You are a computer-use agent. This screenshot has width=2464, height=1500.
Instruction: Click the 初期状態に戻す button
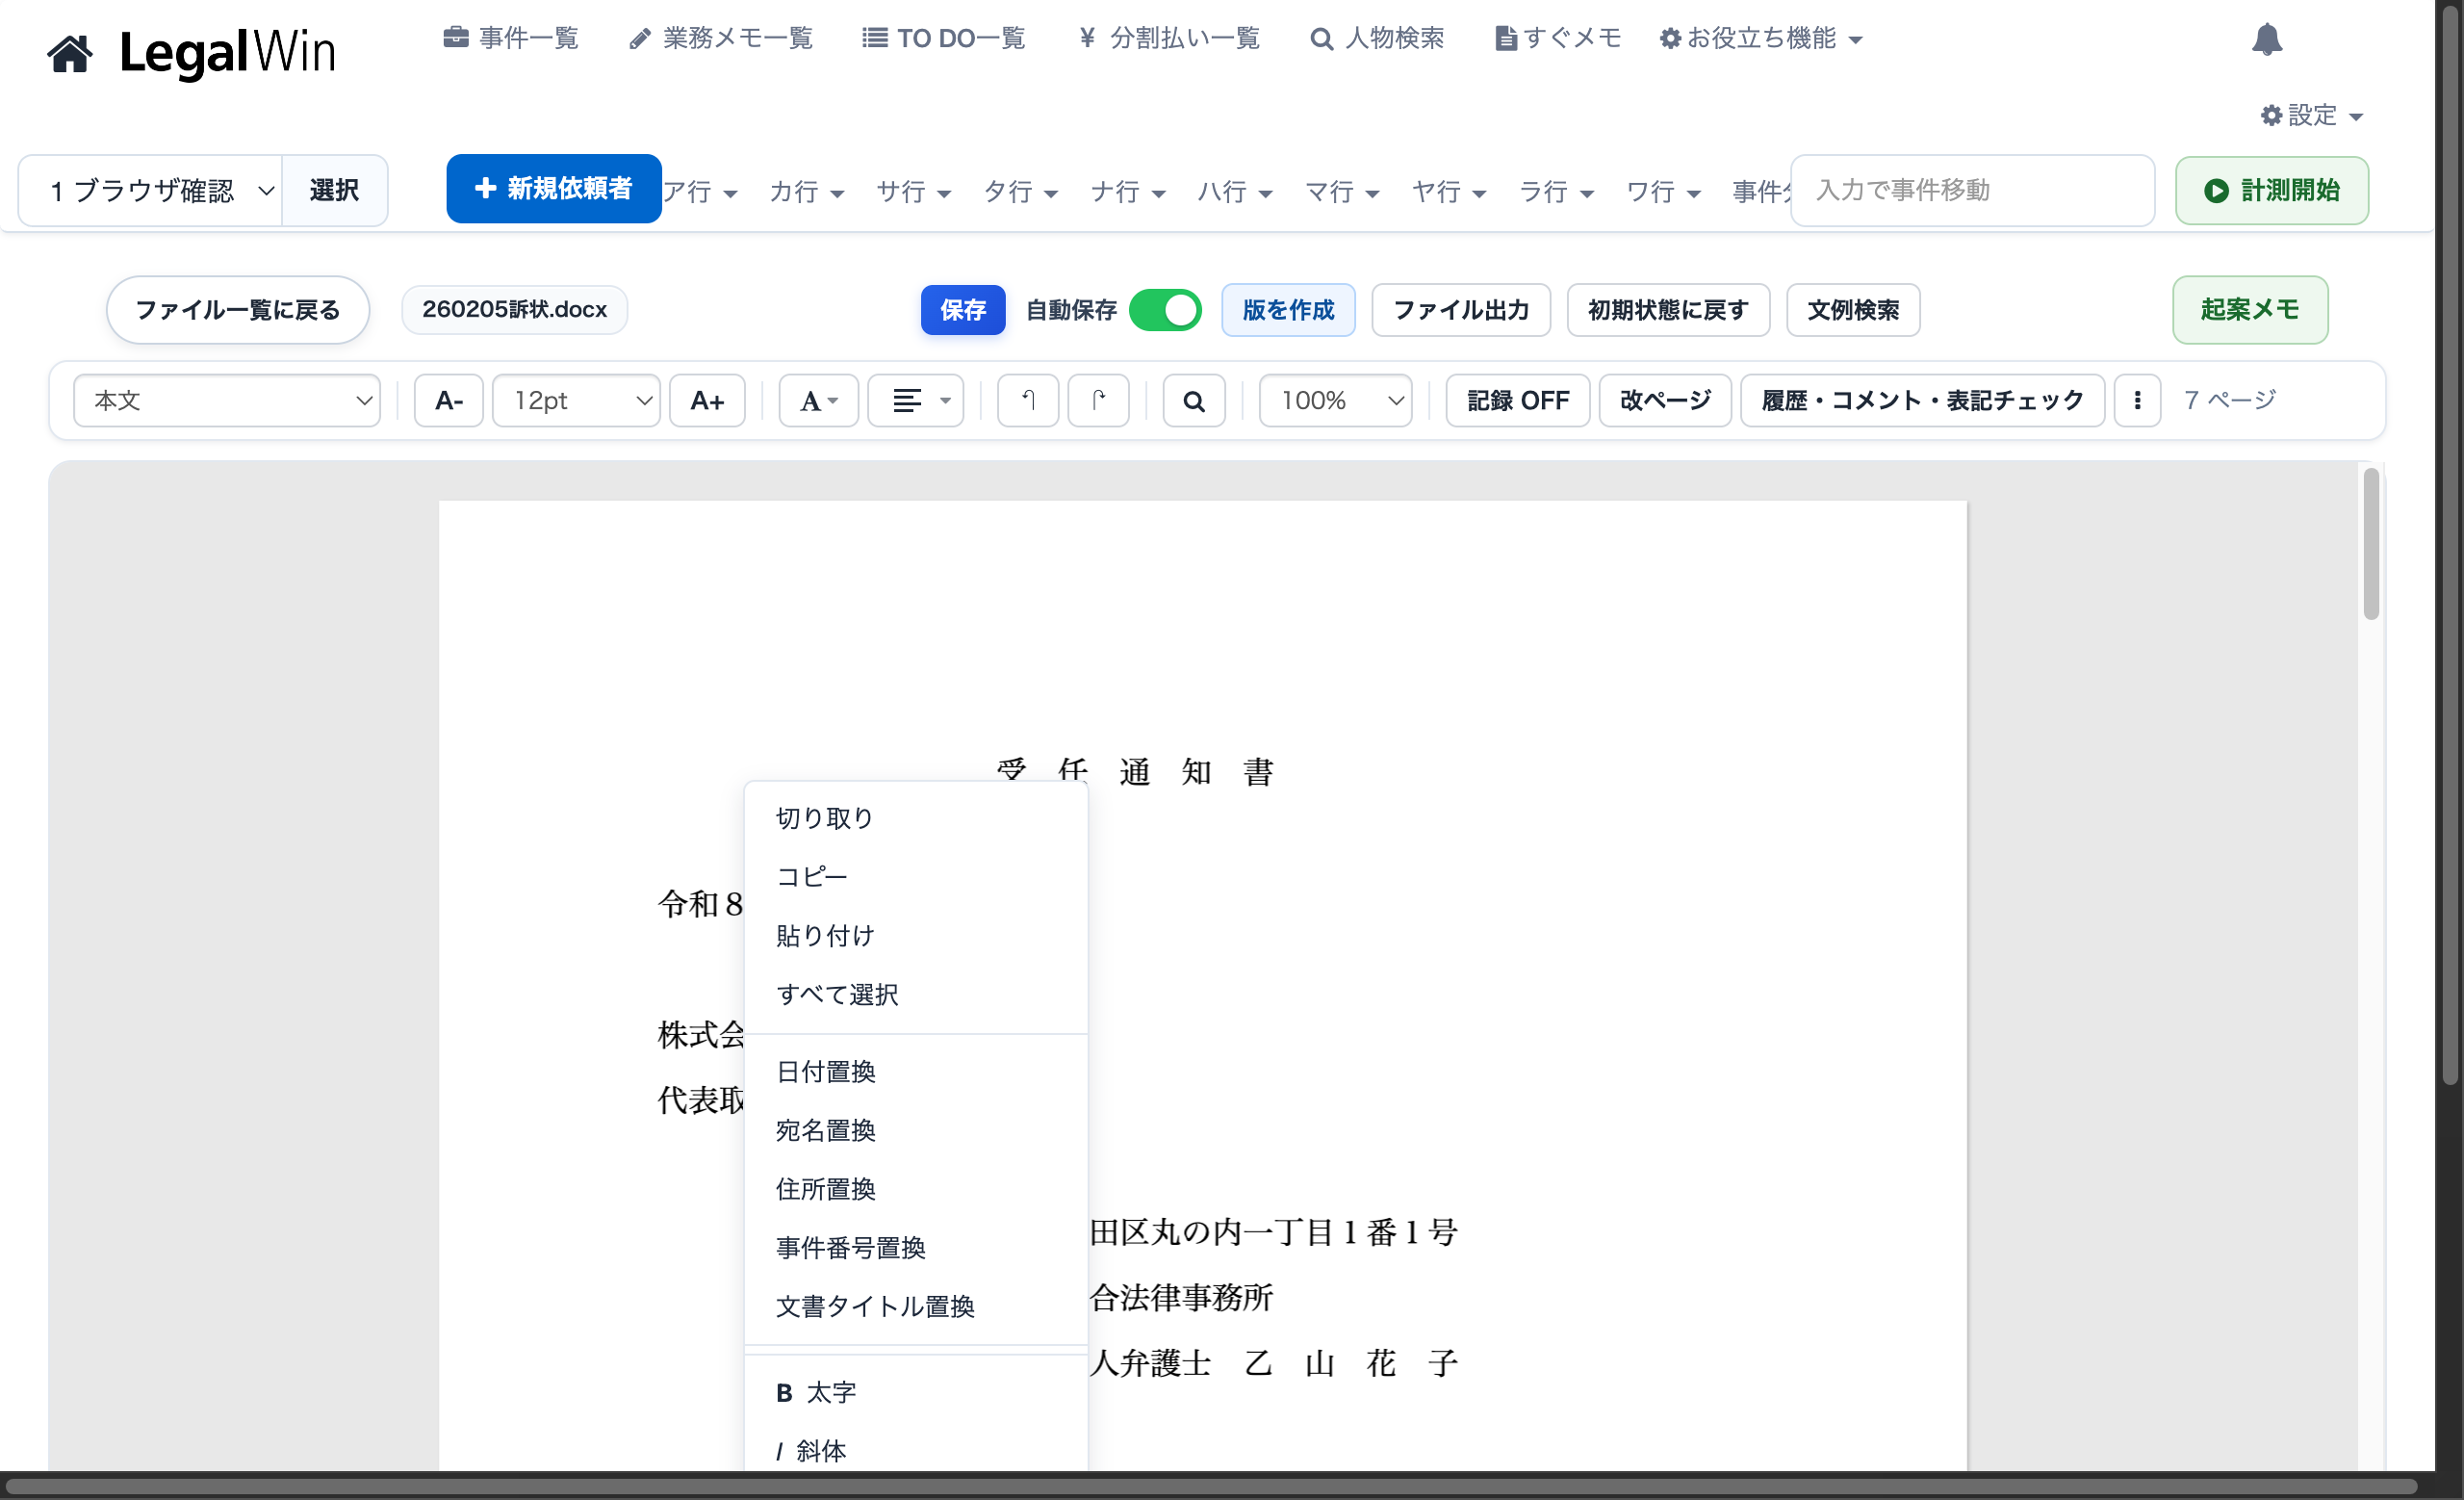point(1668,310)
